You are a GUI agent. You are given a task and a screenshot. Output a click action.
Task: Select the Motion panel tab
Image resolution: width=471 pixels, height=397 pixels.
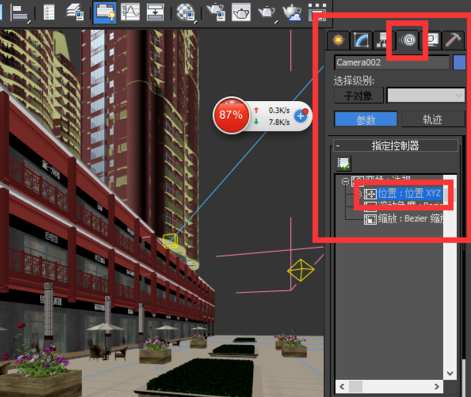408,40
